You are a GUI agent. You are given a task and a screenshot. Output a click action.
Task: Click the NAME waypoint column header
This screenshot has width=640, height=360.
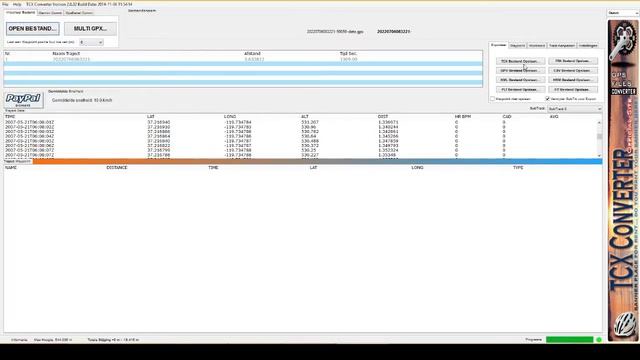[11, 168]
